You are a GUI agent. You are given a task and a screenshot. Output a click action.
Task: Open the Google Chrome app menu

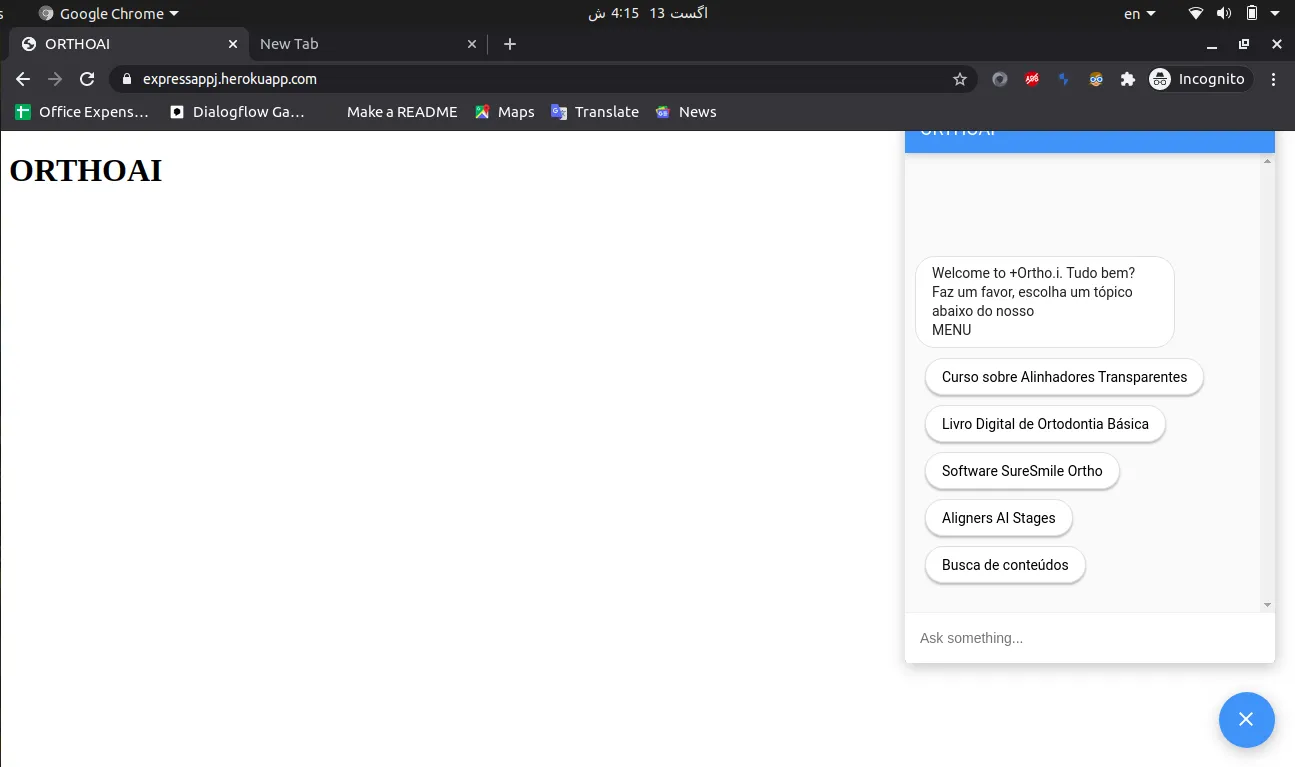coord(109,13)
